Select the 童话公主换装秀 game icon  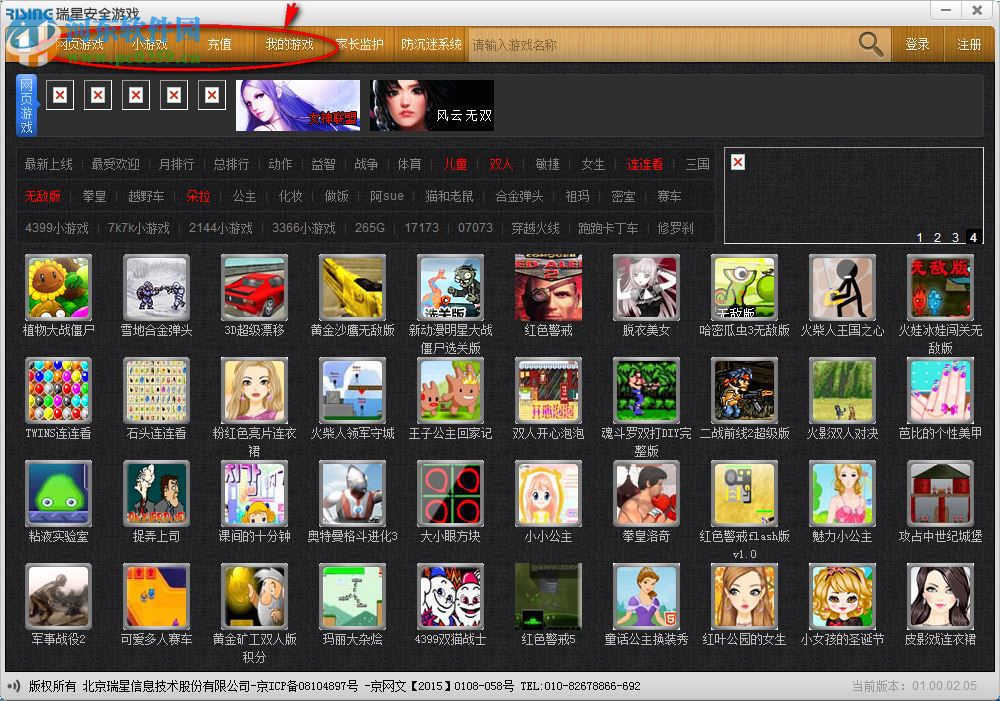[x=646, y=596]
